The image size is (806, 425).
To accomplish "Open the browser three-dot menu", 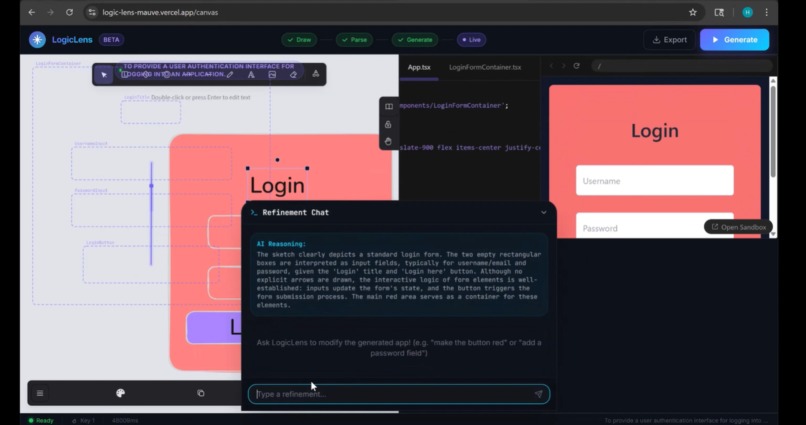I will click(766, 12).
